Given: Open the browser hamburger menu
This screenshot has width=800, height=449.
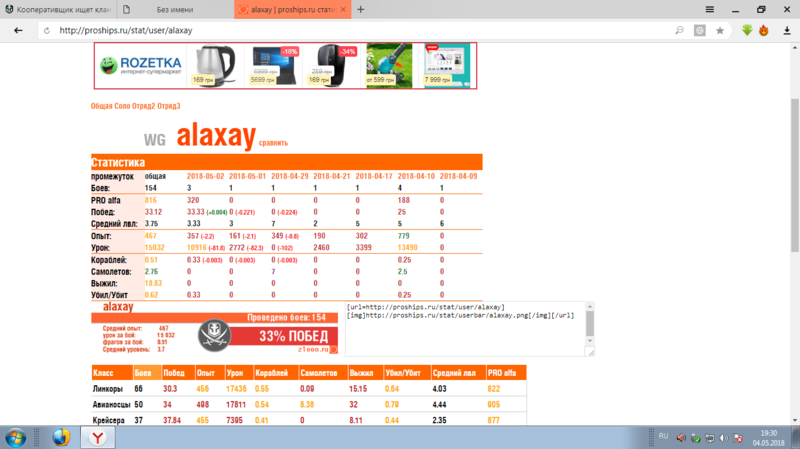Looking at the screenshot, I should point(709,9).
